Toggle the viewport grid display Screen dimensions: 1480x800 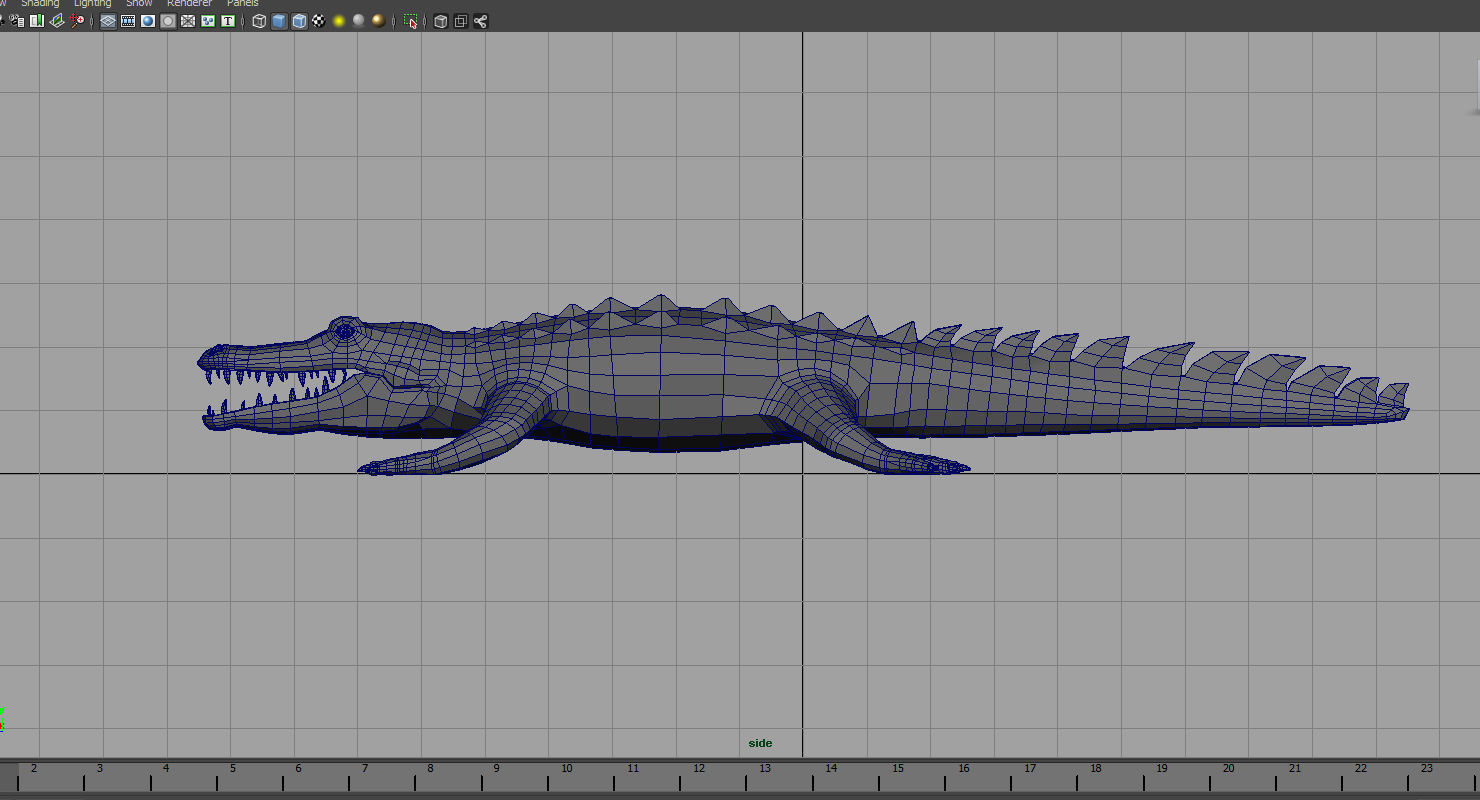pos(108,21)
